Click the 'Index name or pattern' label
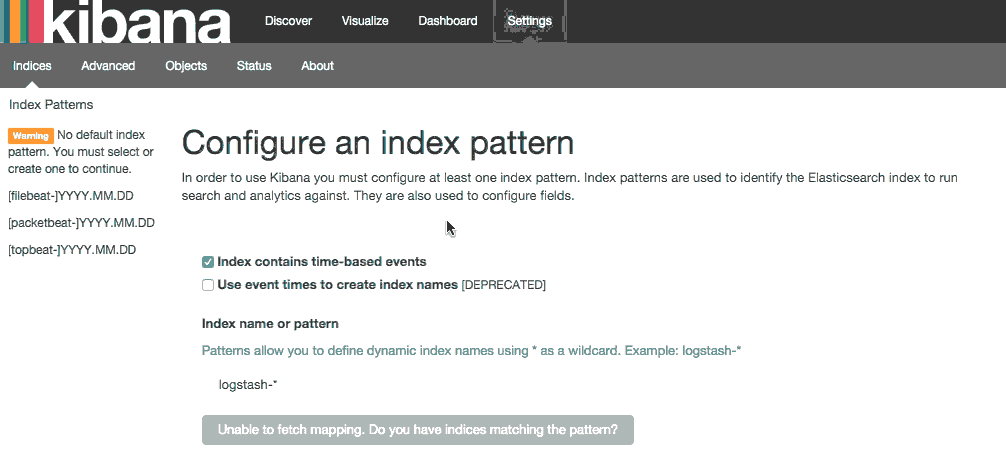 (x=270, y=323)
